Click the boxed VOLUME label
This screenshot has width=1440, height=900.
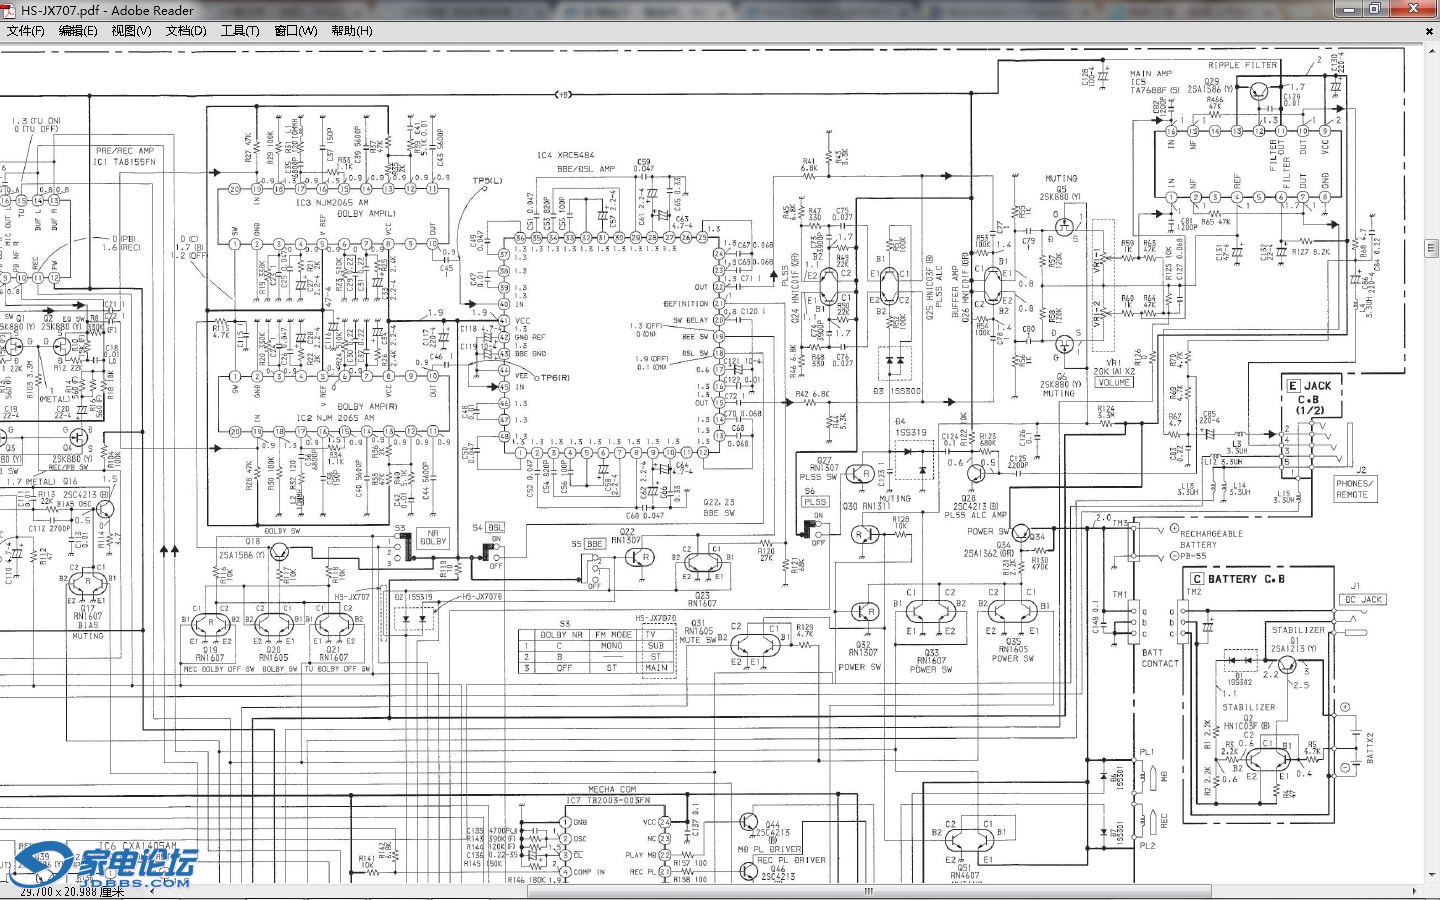[1113, 383]
